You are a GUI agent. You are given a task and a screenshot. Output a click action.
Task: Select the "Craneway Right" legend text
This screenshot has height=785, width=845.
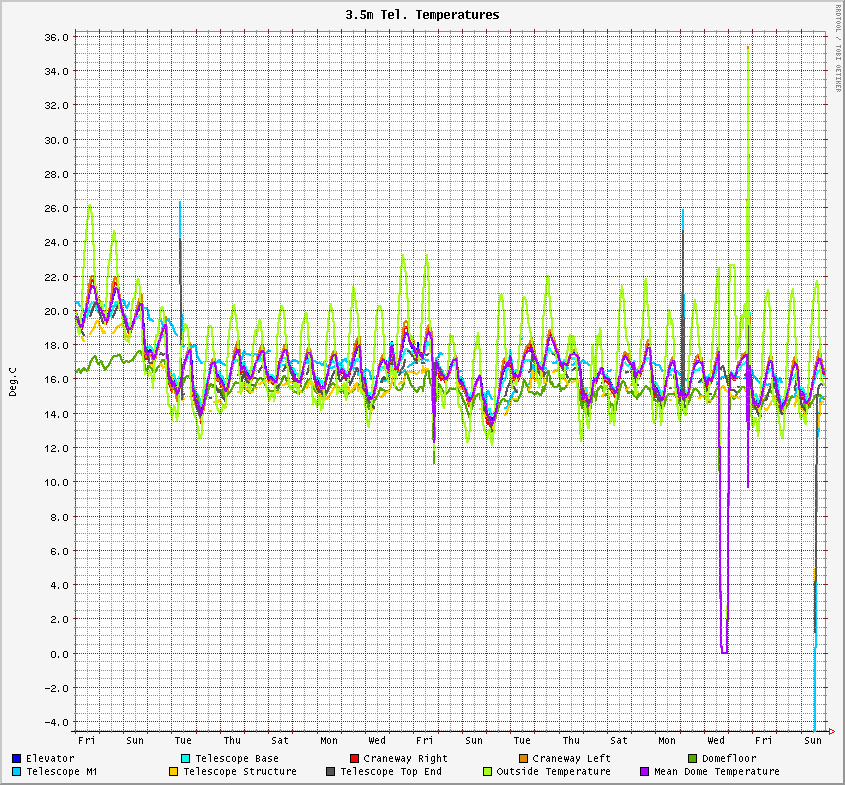coord(405,758)
